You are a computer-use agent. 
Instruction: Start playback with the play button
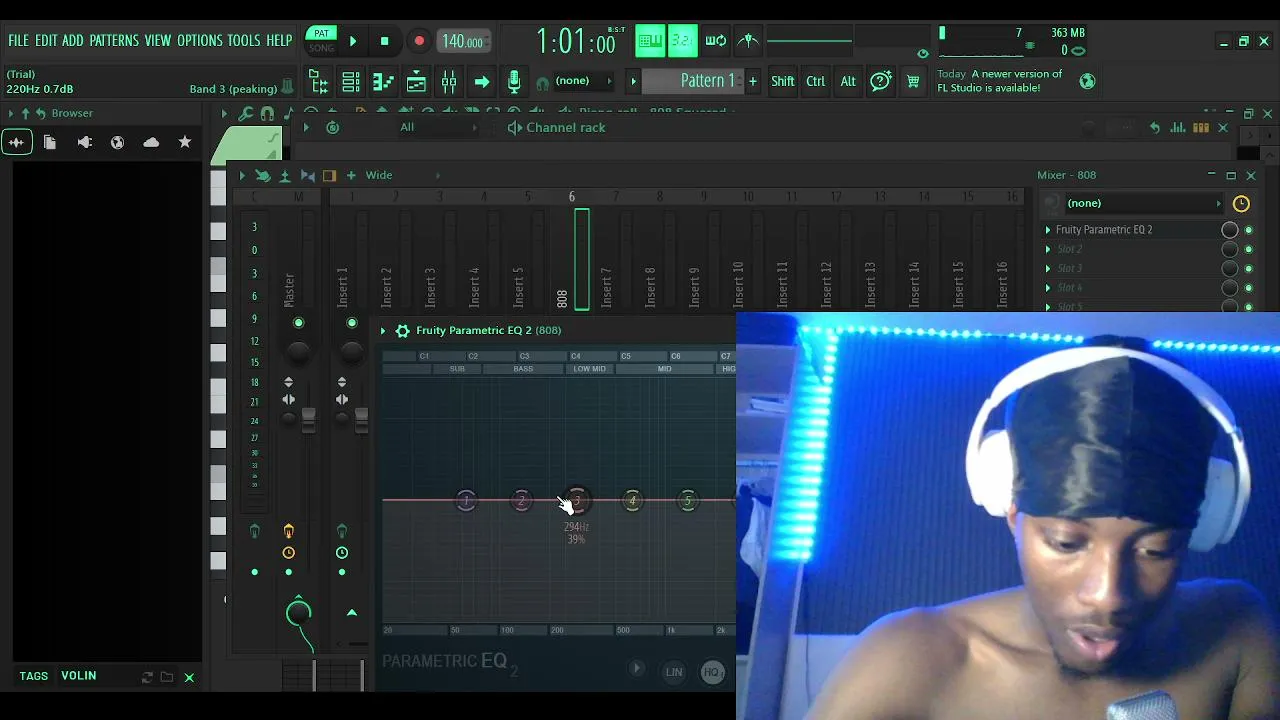353,41
